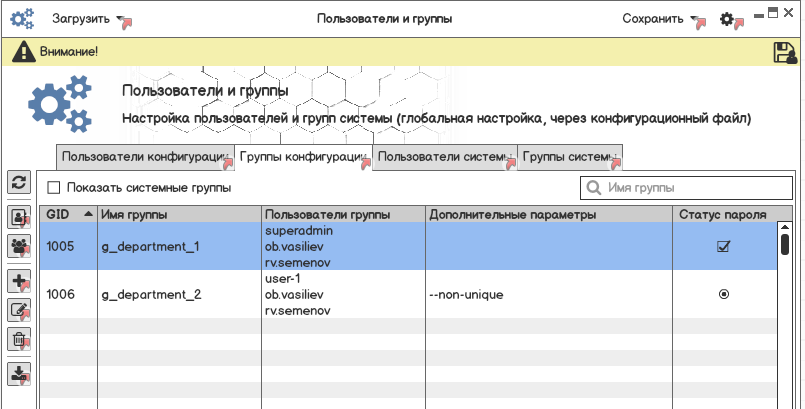Close the window
This screenshot has height=409, width=805.
(789, 13)
